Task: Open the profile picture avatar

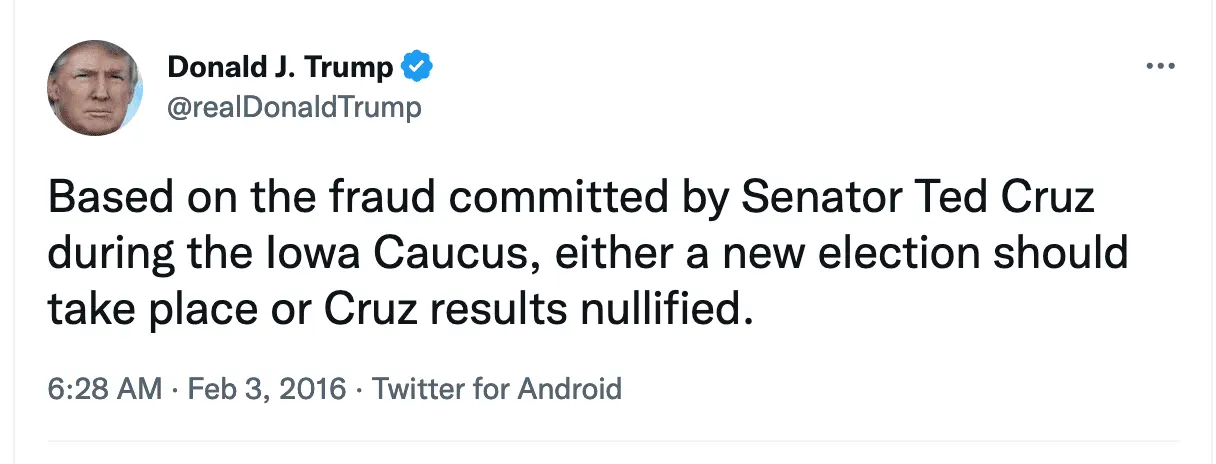Action: (95, 88)
